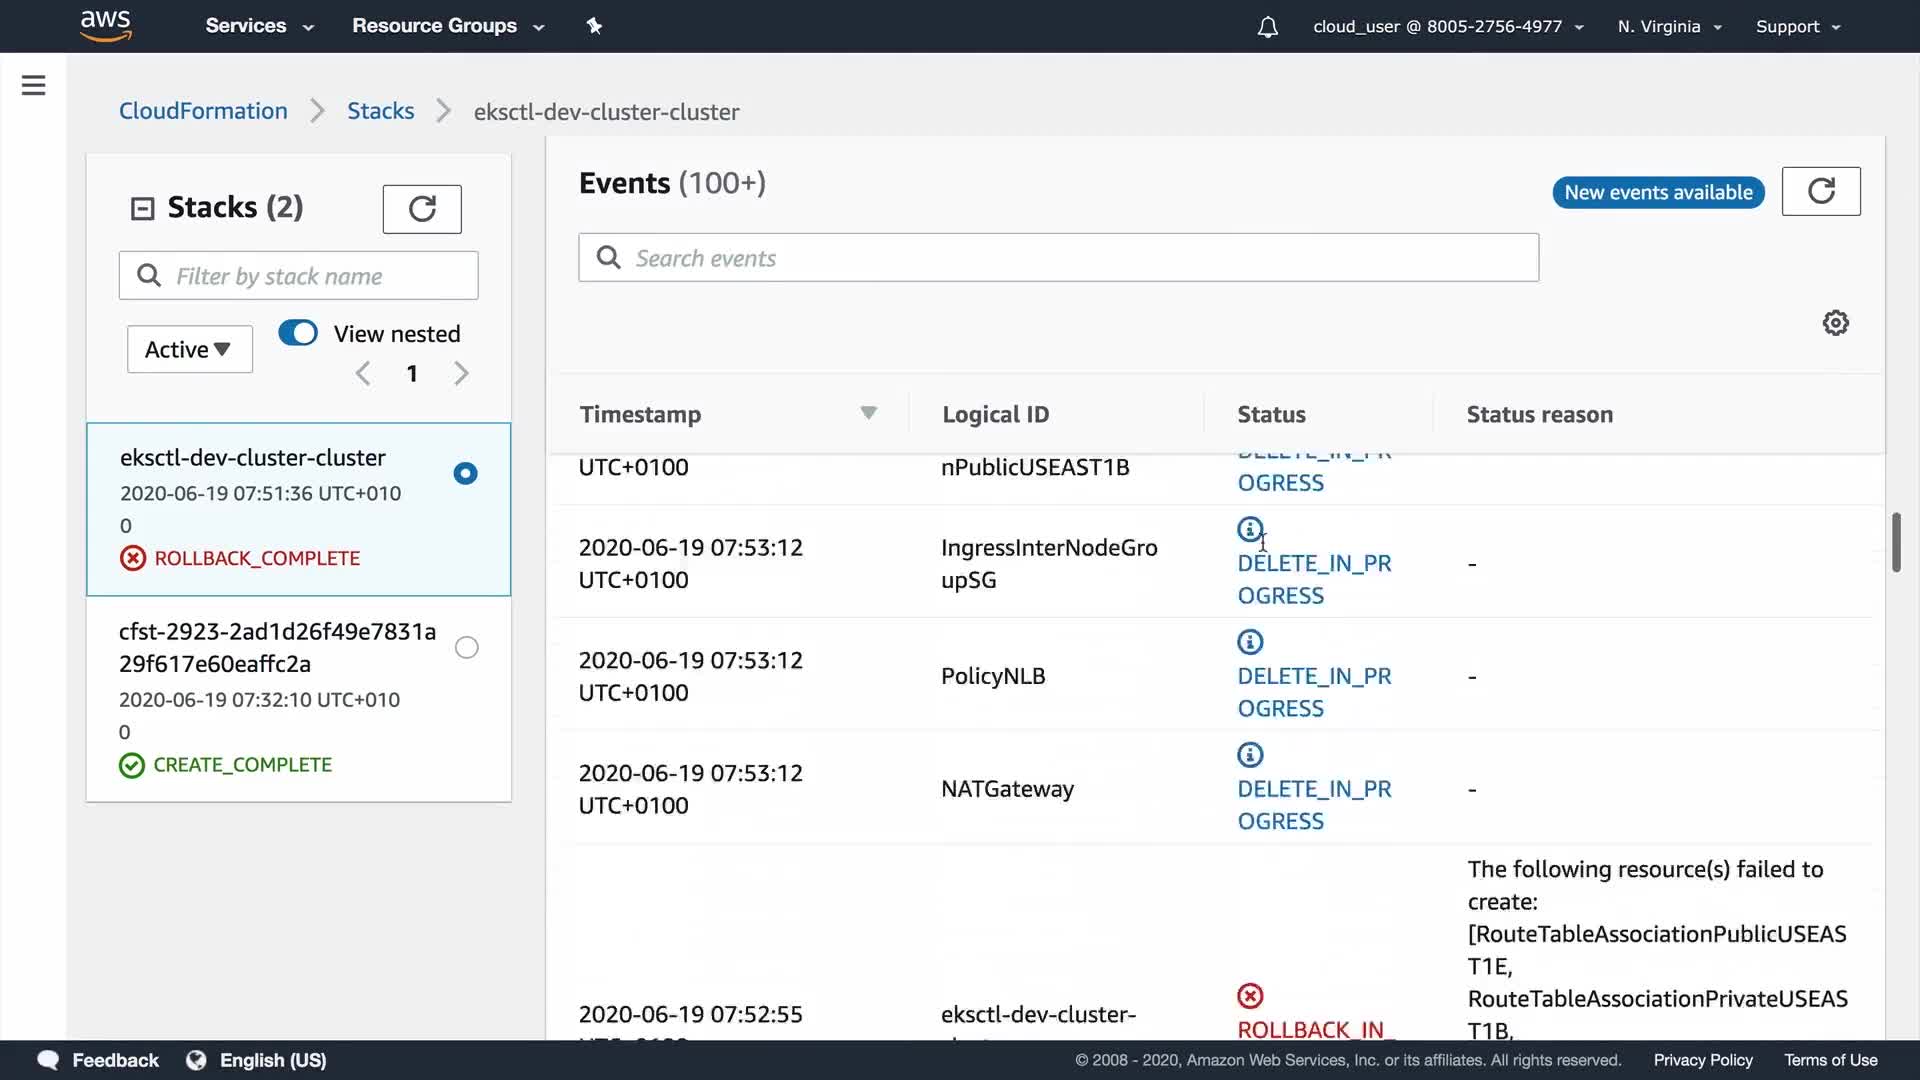Click info icon on NATGateway status
The image size is (1920, 1080).
pyautogui.click(x=1250, y=755)
